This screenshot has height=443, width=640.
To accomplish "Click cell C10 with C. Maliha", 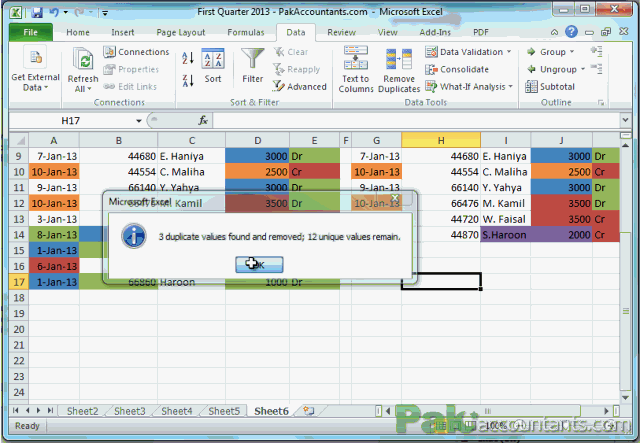I will 191,172.
